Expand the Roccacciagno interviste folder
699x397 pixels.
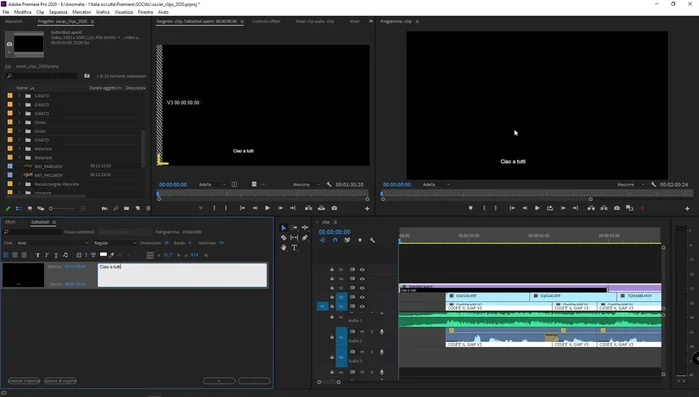click(19, 184)
